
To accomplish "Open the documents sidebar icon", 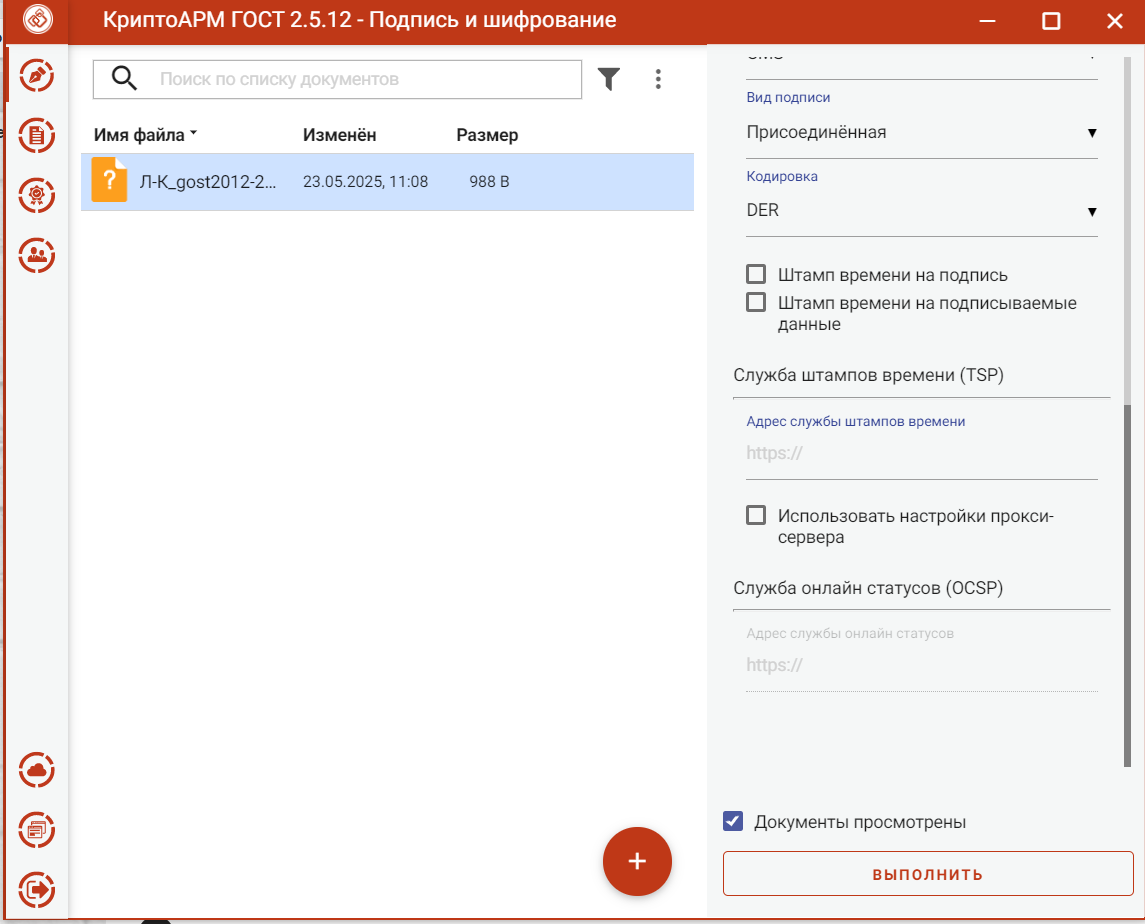I will coord(37,135).
